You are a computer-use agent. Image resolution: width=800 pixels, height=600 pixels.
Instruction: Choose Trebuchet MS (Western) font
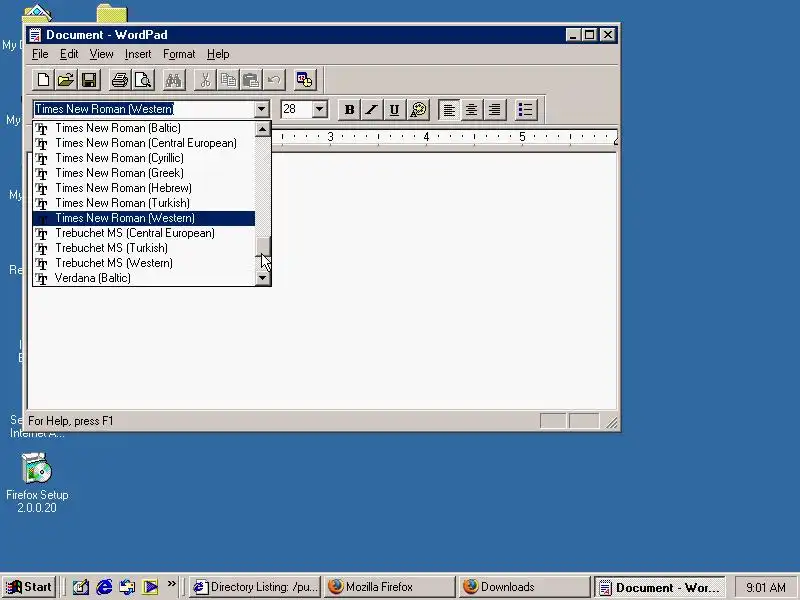(144, 263)
